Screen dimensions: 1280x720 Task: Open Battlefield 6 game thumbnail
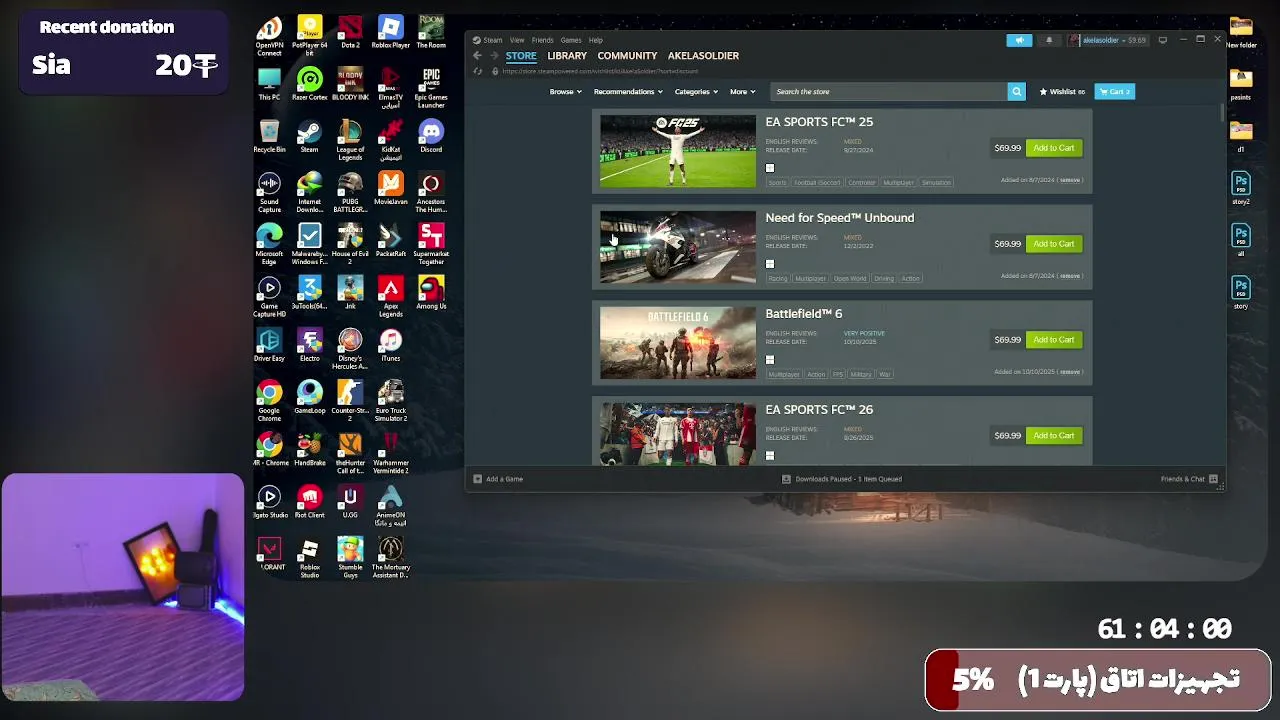pos(678,343)
